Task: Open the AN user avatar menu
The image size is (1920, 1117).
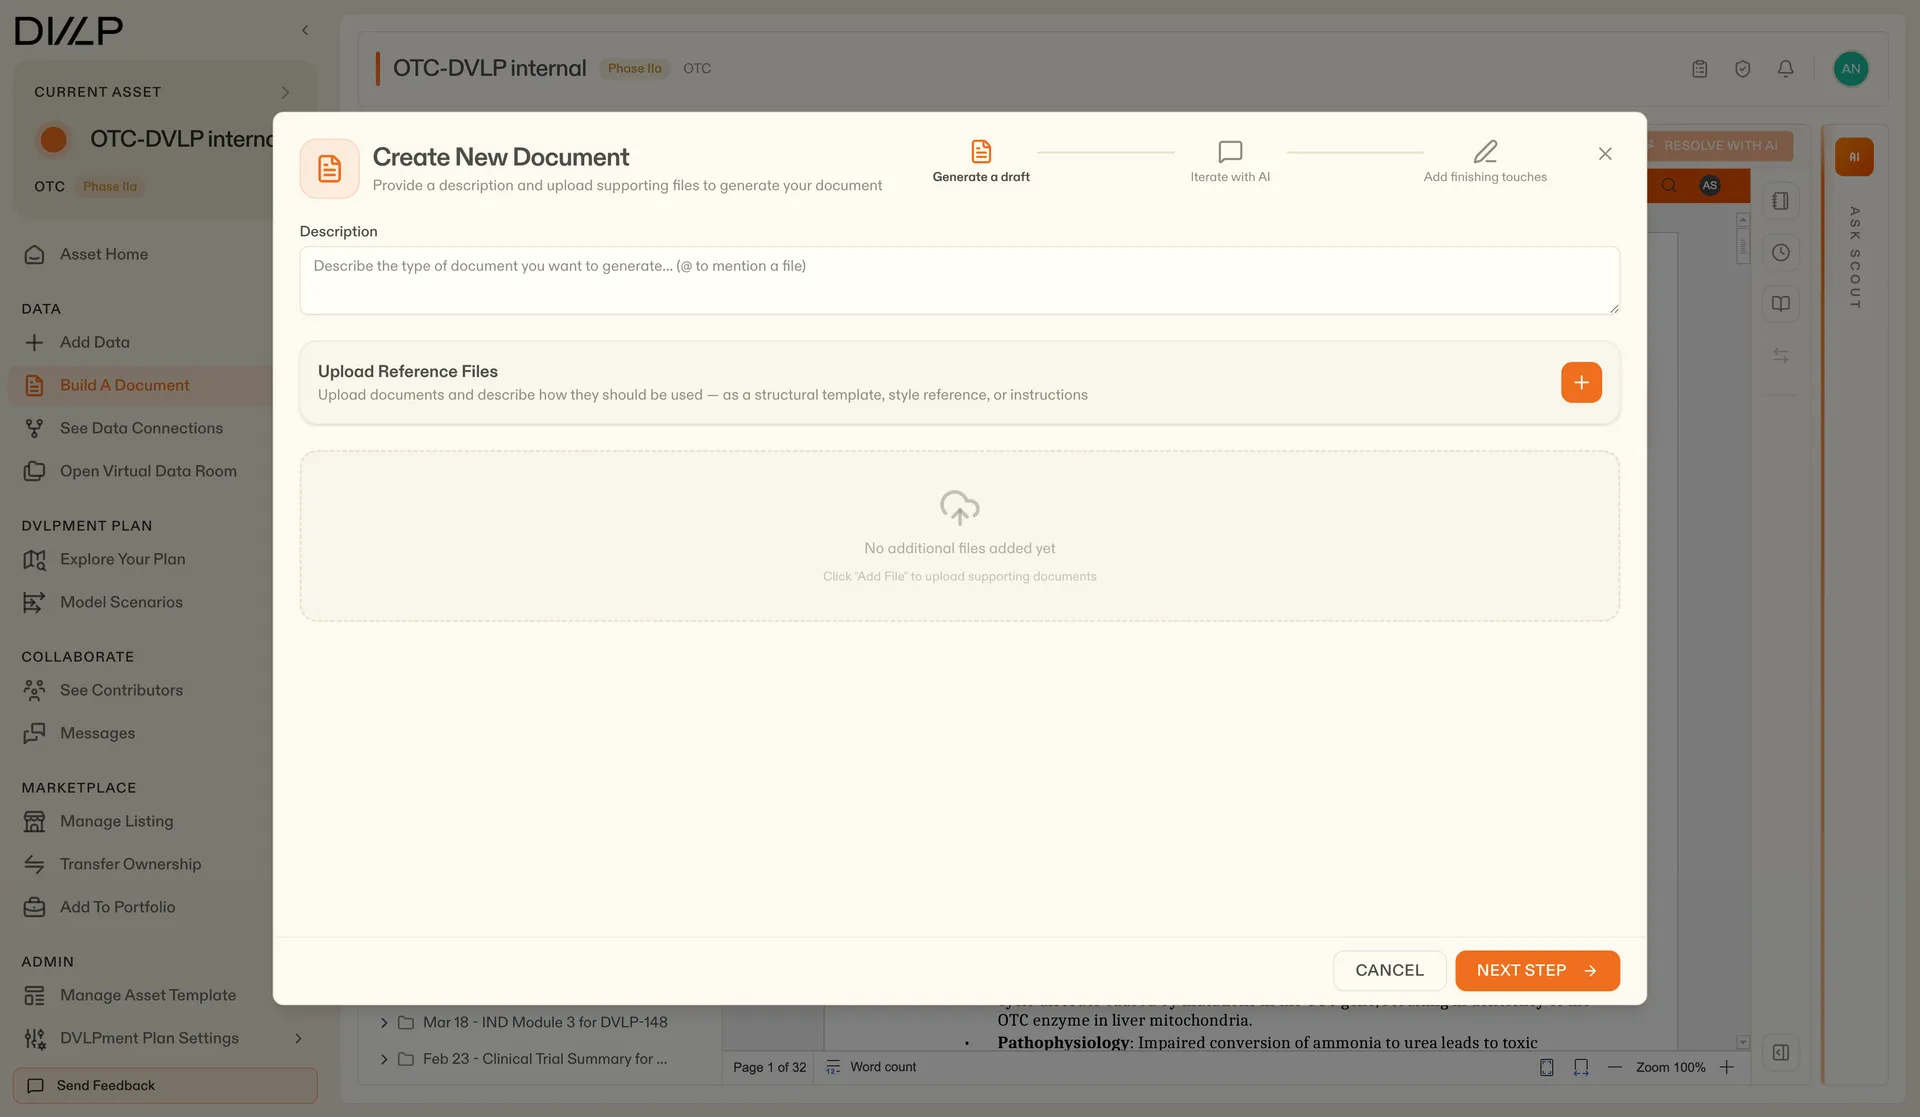Action: pyautogui.click(x=1851, y=69)
